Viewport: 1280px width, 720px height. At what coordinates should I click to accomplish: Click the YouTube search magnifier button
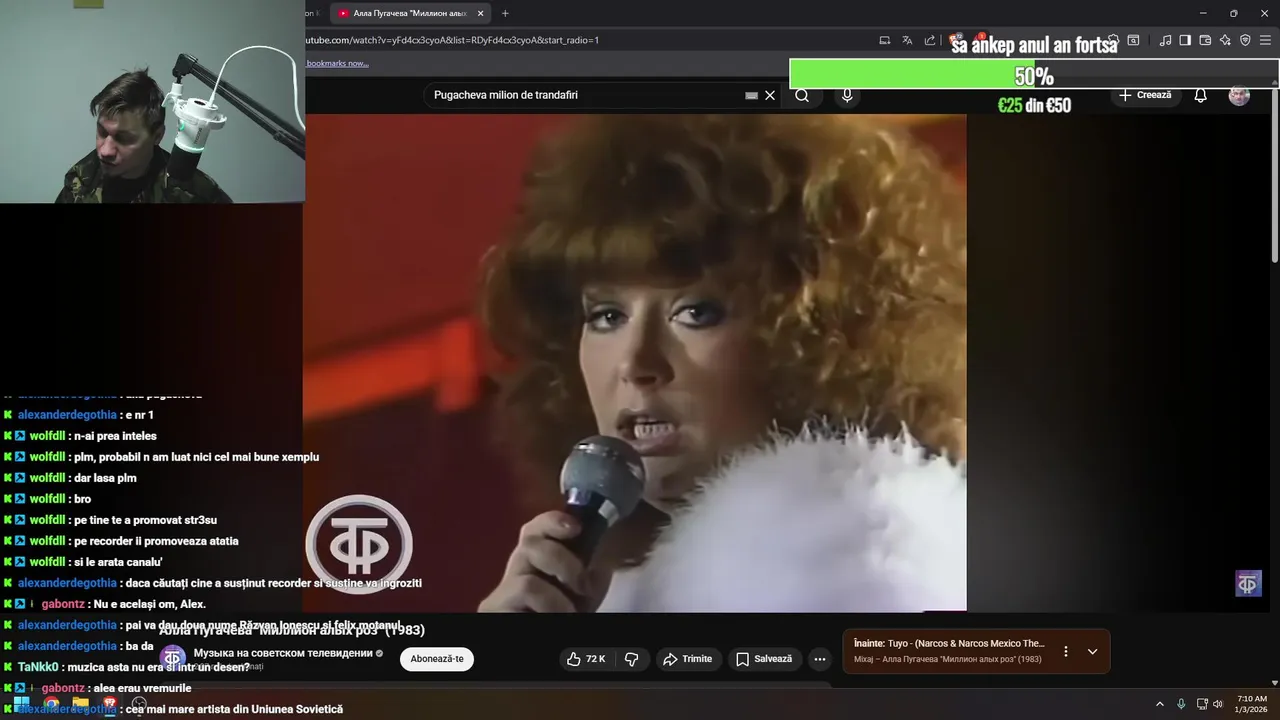tap(802, 95)
